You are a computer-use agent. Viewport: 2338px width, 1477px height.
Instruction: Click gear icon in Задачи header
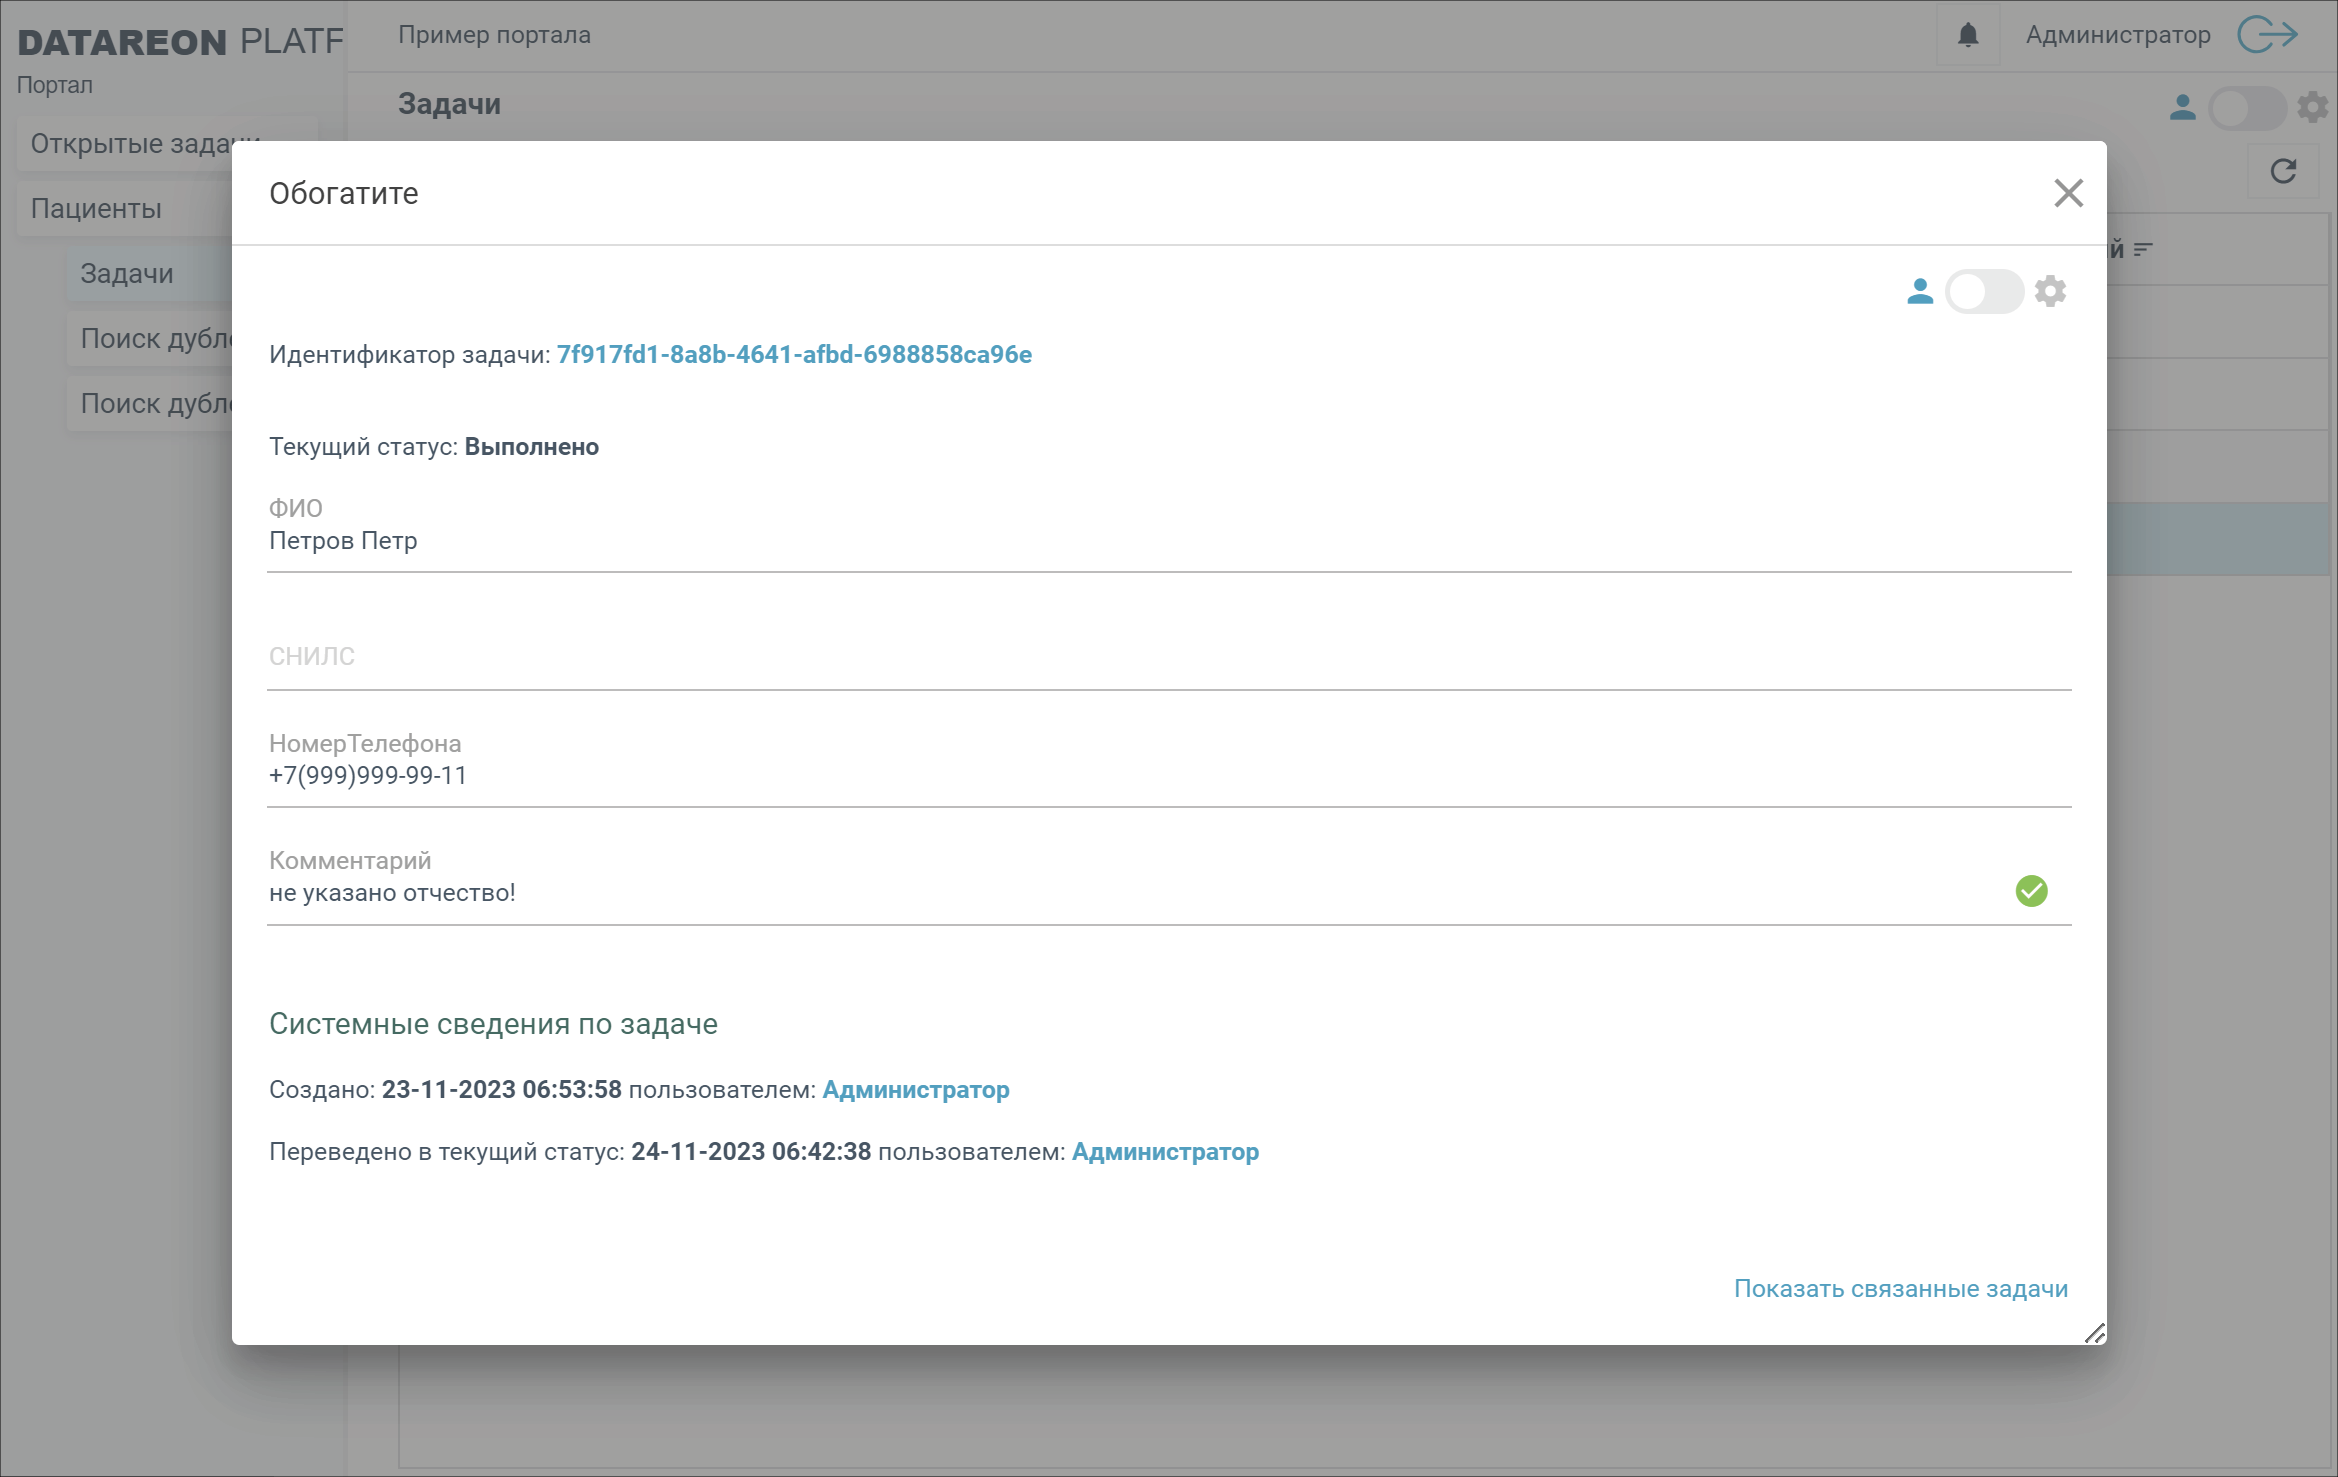tap(2312, 107)
